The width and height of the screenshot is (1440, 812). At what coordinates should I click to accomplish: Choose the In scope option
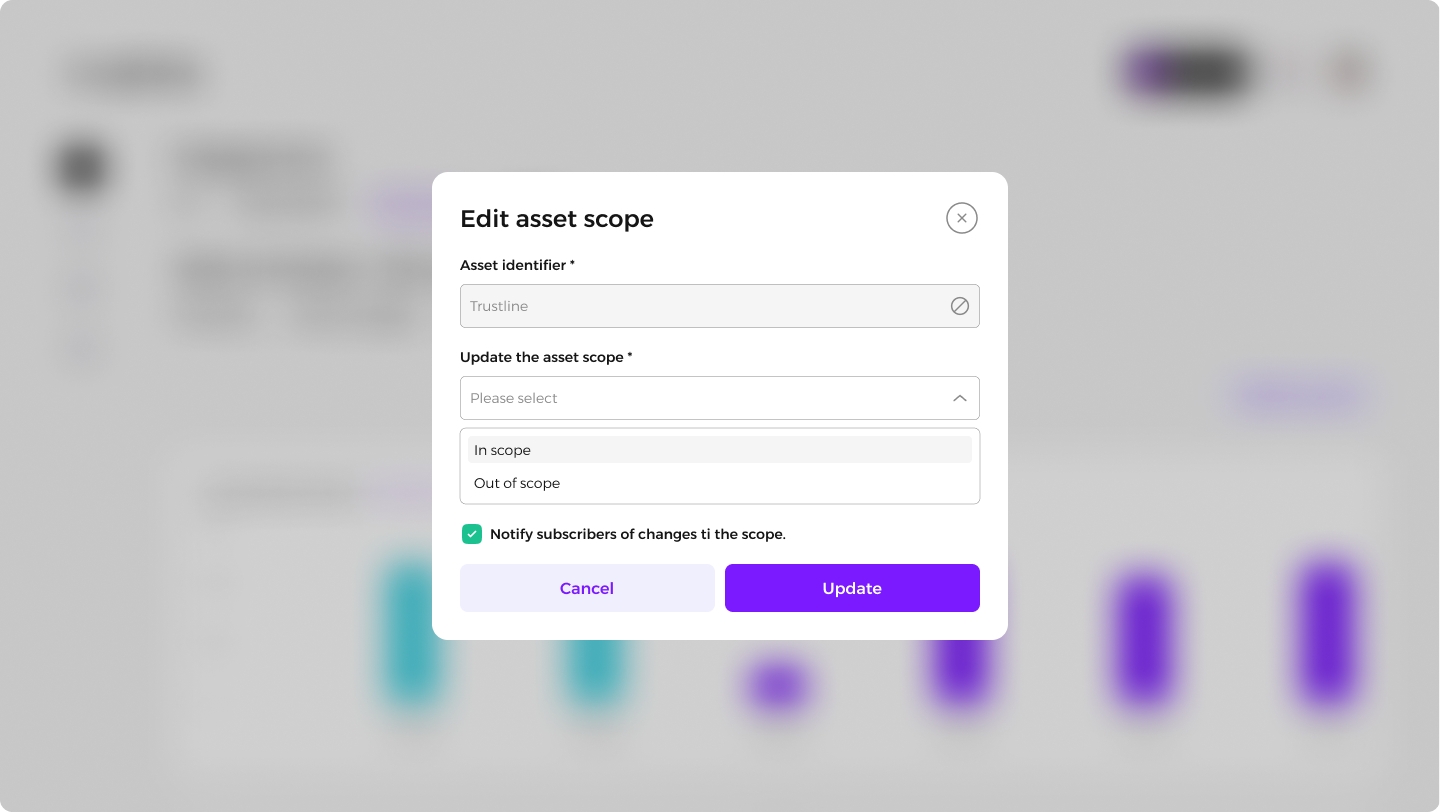point(720,450)
